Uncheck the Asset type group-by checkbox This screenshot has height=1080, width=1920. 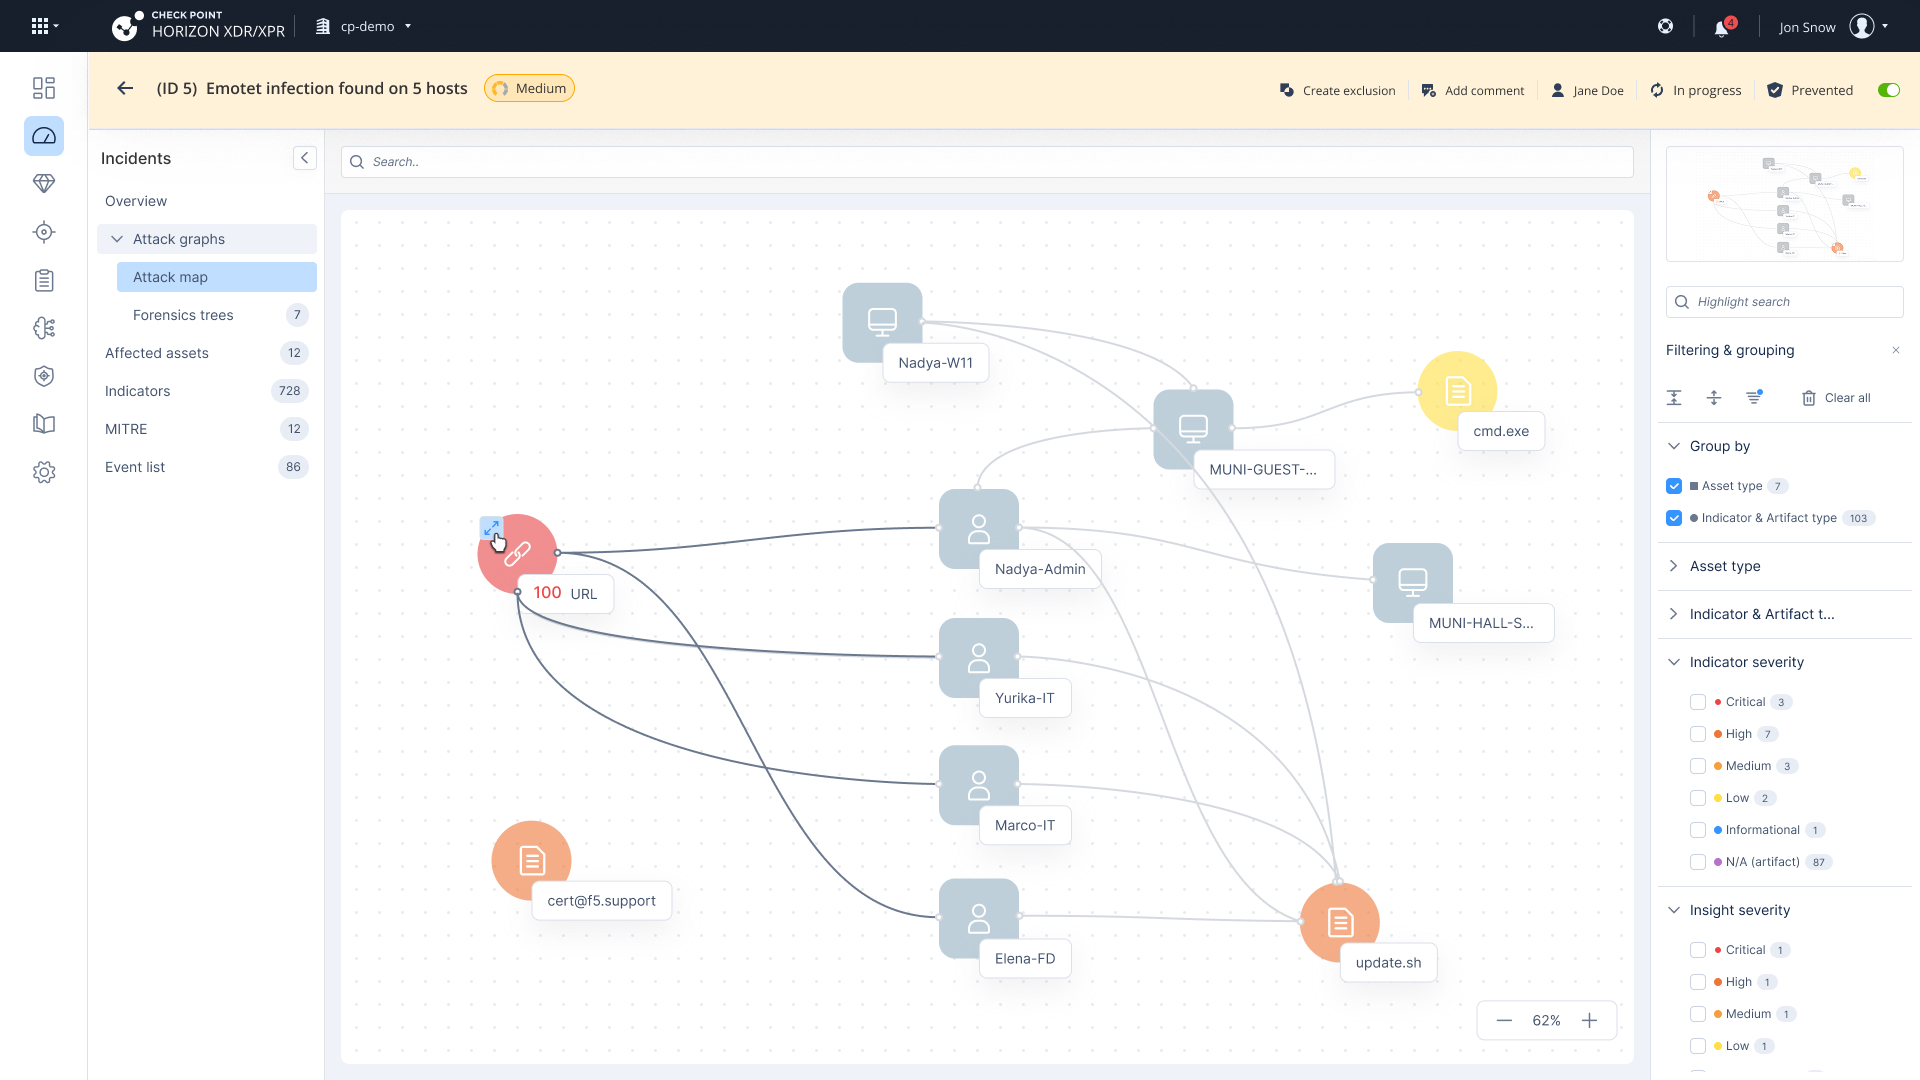point(1674,486)
